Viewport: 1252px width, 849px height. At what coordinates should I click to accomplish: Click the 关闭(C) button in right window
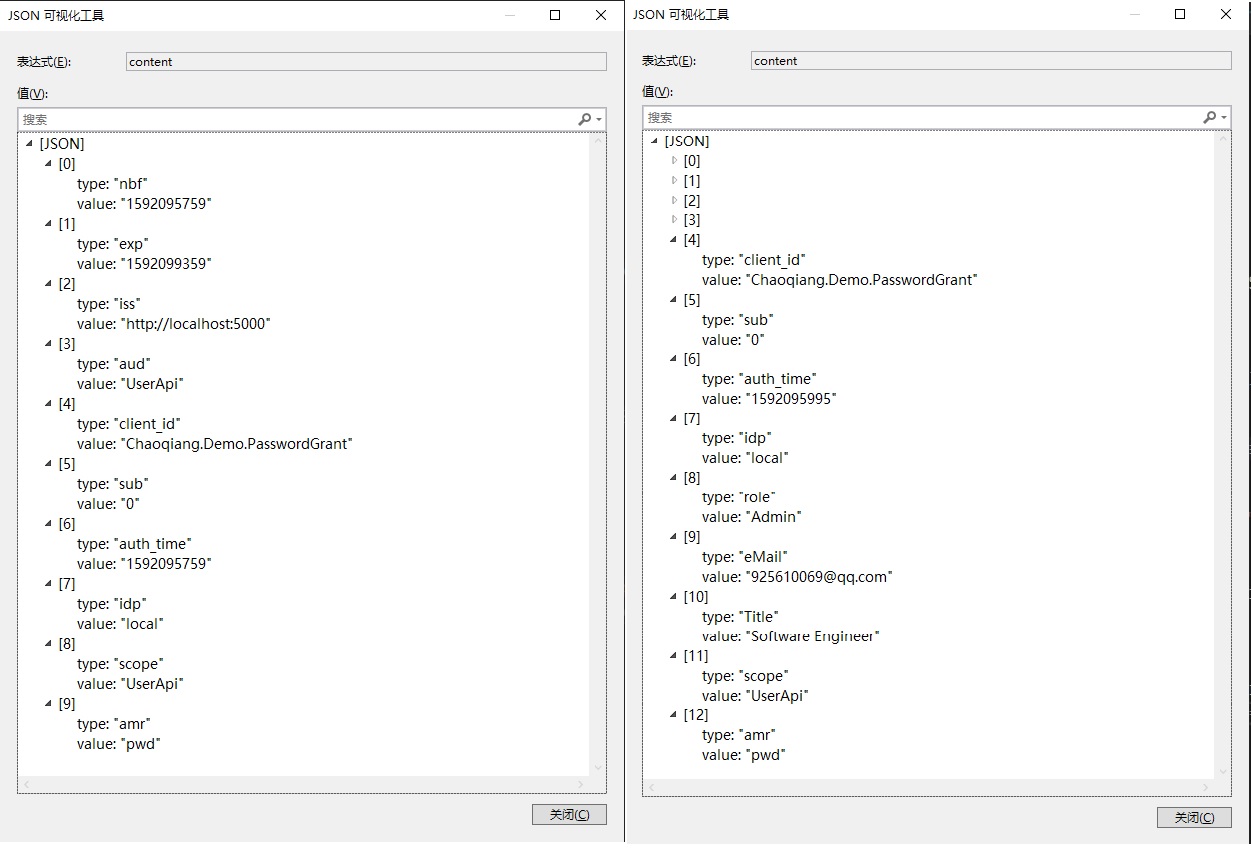click(1195, 817)
